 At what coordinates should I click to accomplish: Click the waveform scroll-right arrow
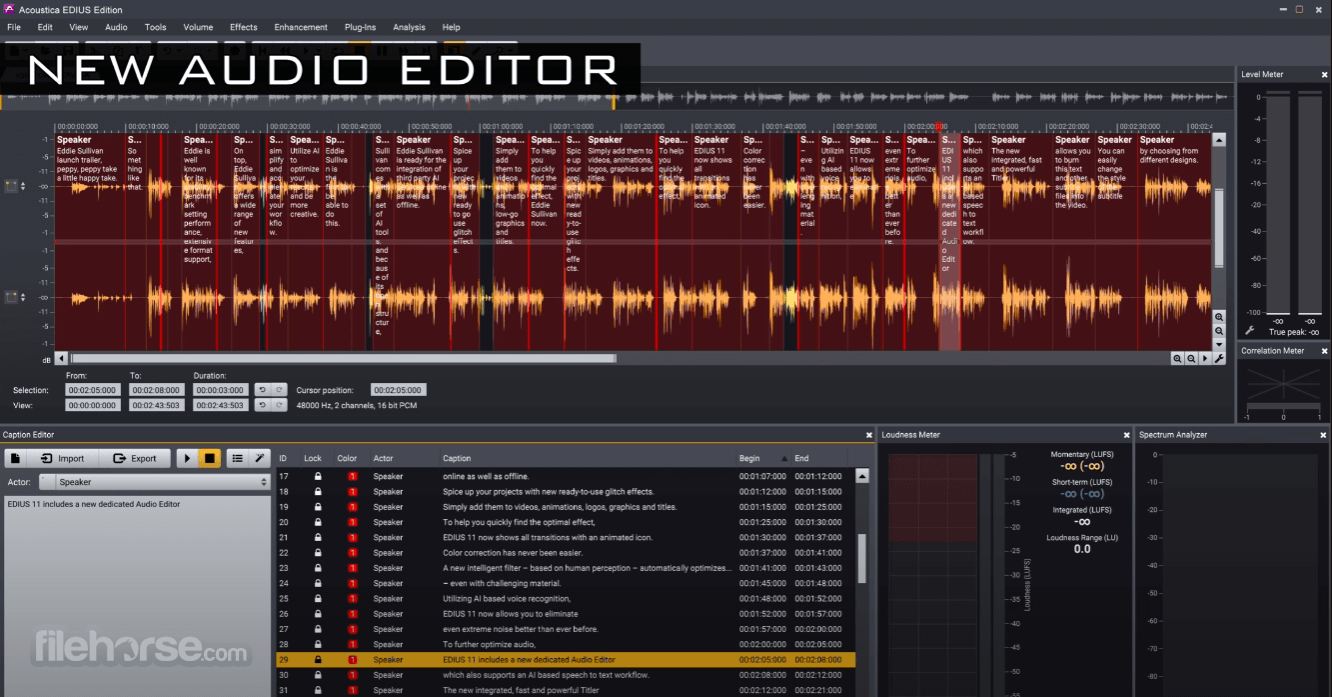pos(1205,358)
